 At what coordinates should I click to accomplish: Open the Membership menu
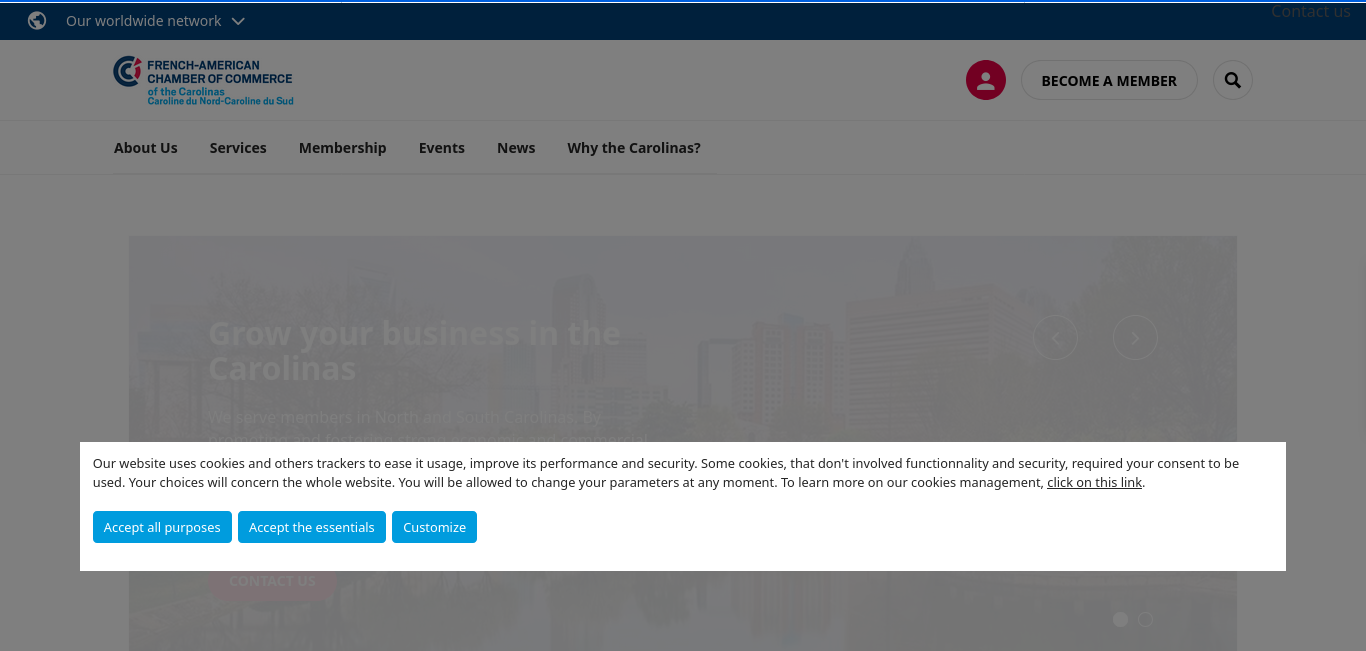tap(343, 148)
